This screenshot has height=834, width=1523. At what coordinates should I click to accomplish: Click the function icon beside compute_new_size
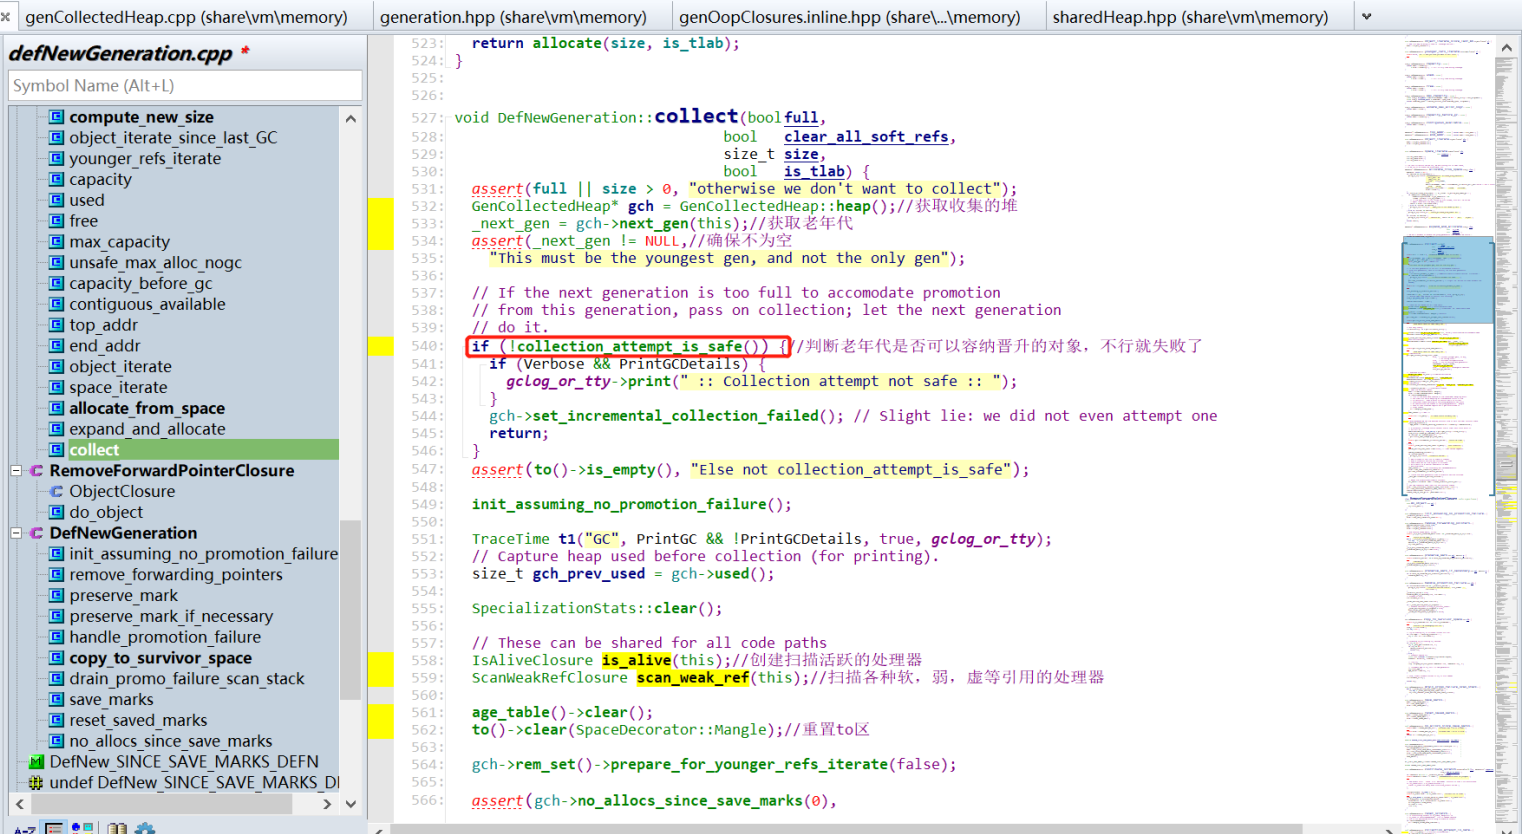(57, 117)
